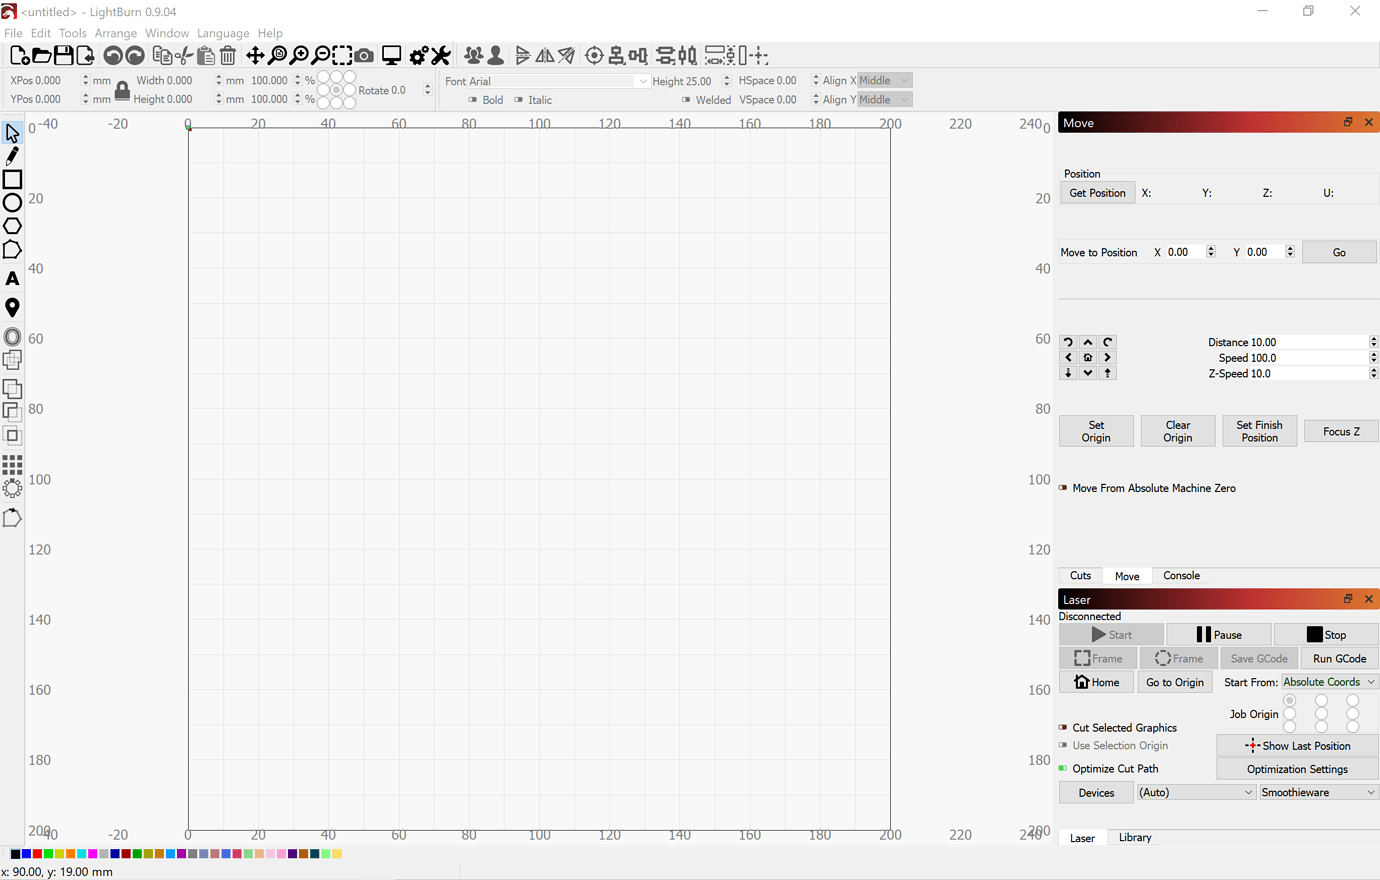
Task: Pick the red color swatch in palette
Action: 37,854
